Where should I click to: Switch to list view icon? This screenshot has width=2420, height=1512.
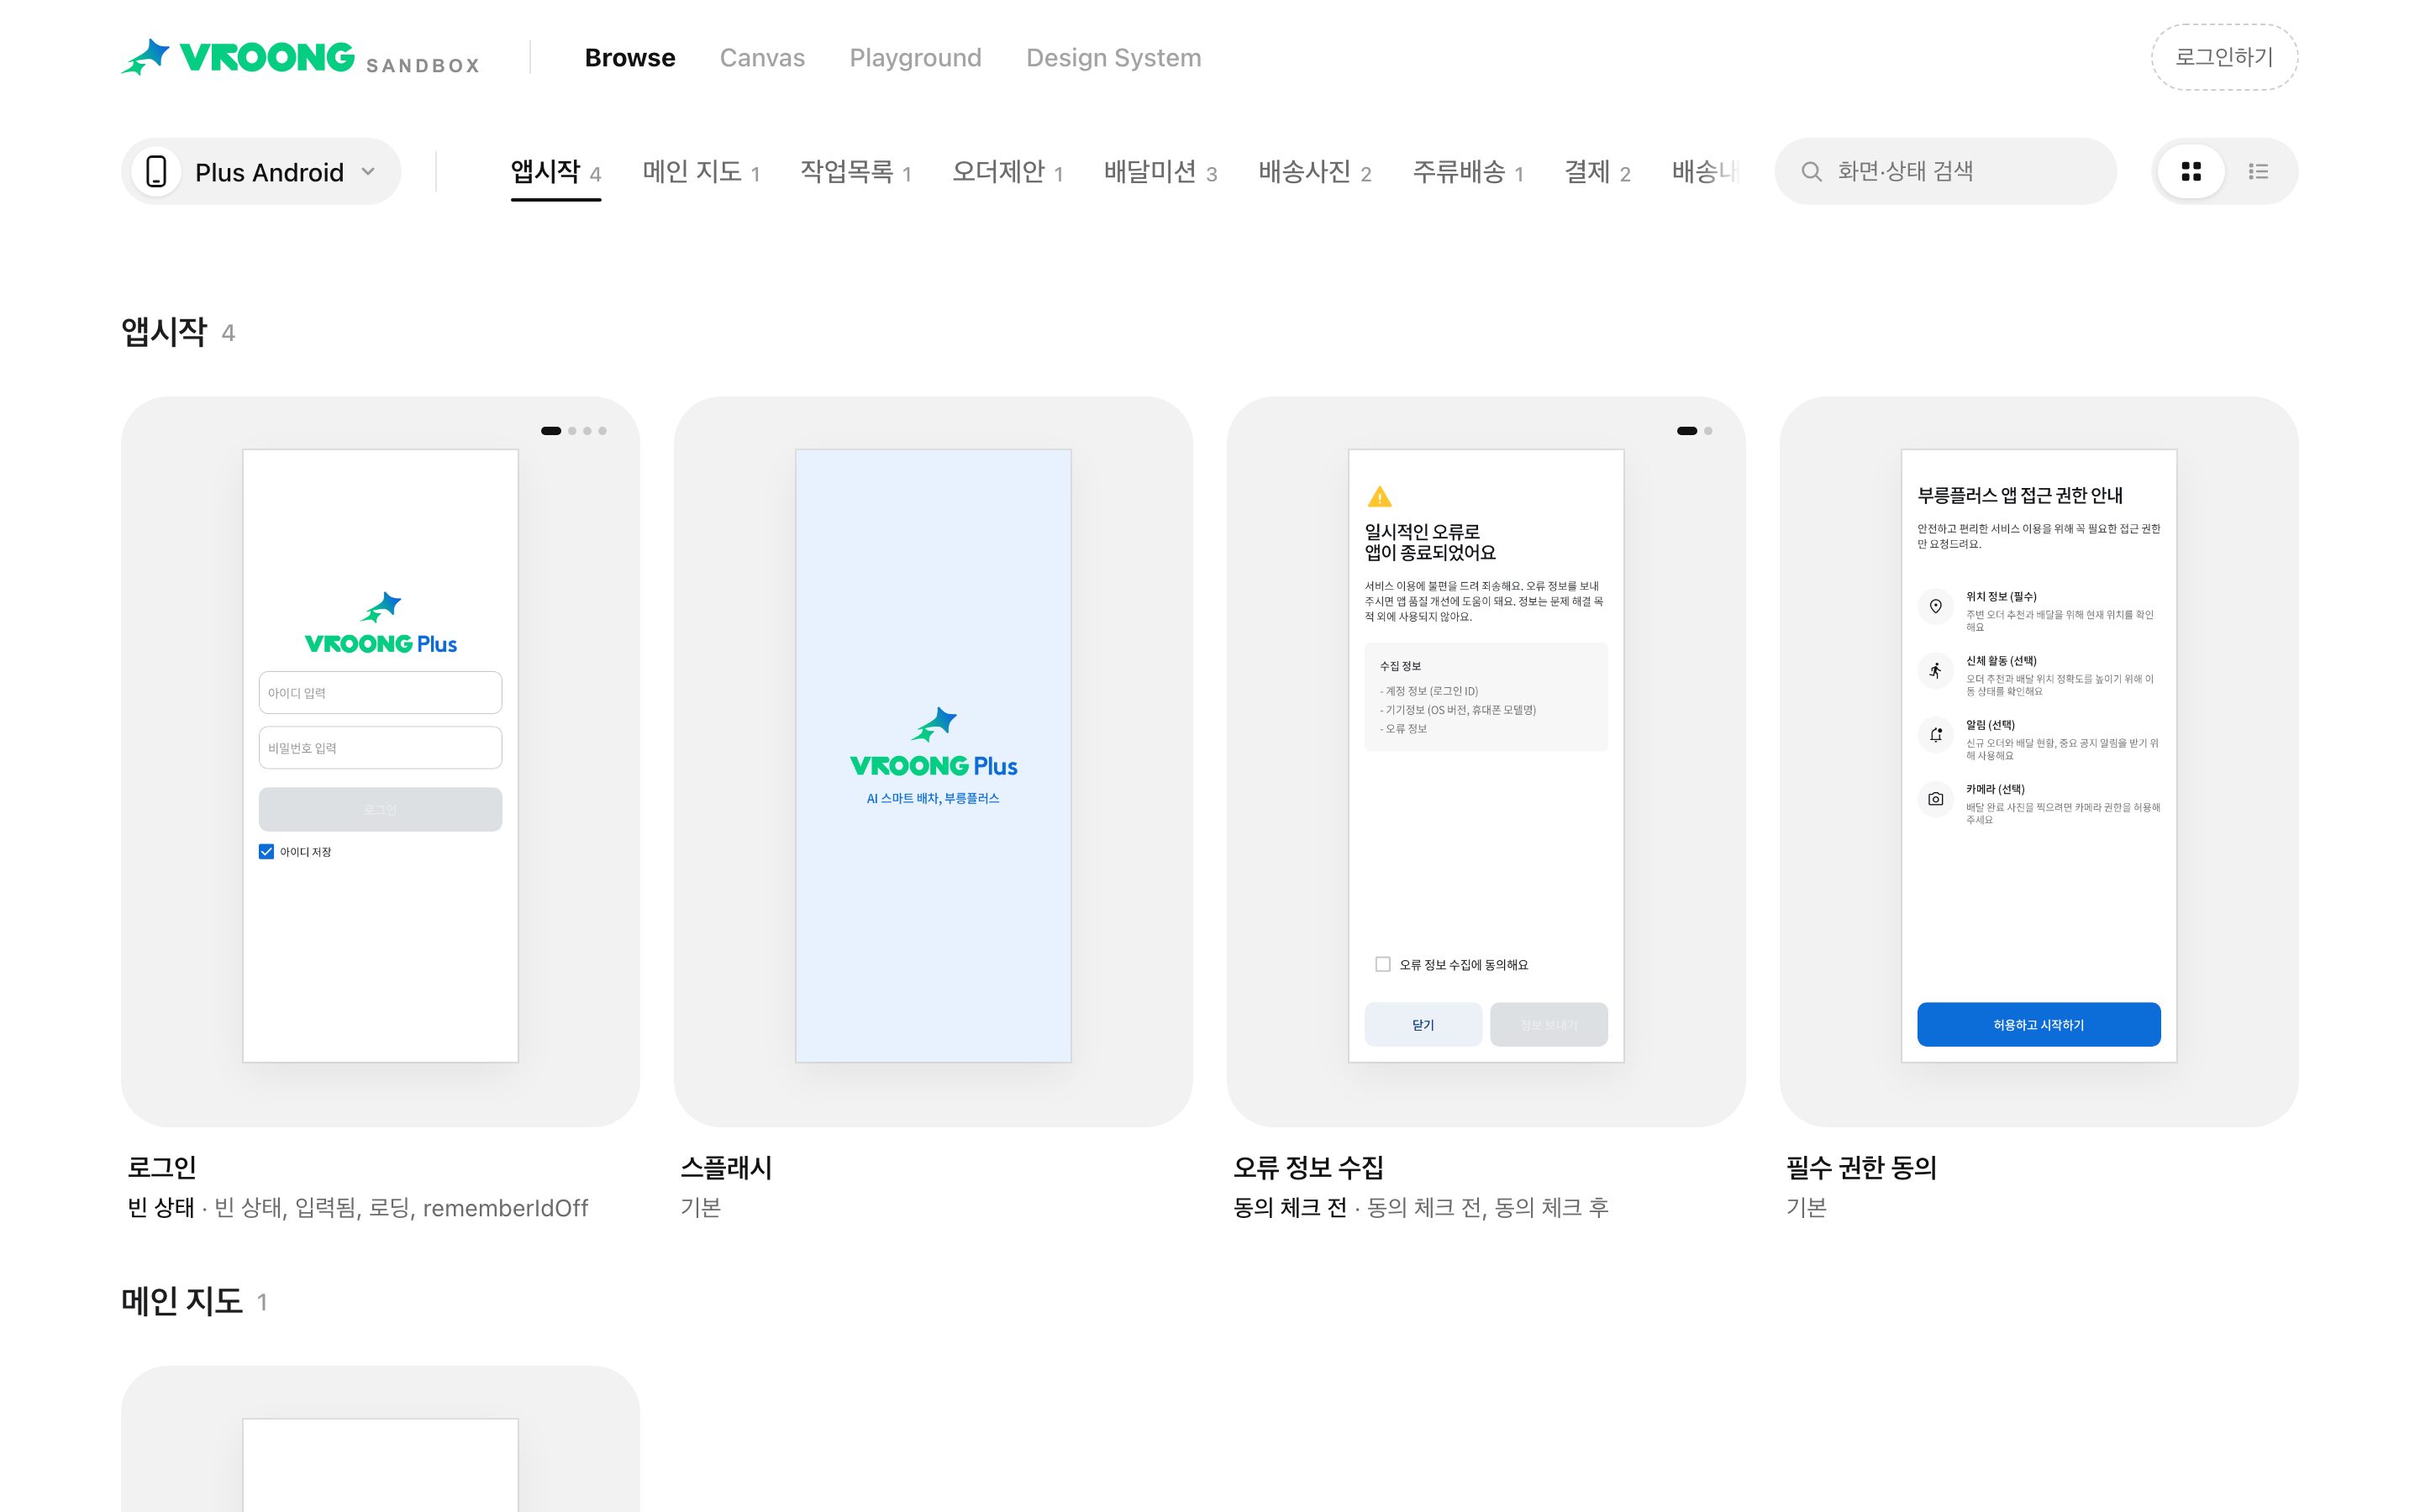2258,171
